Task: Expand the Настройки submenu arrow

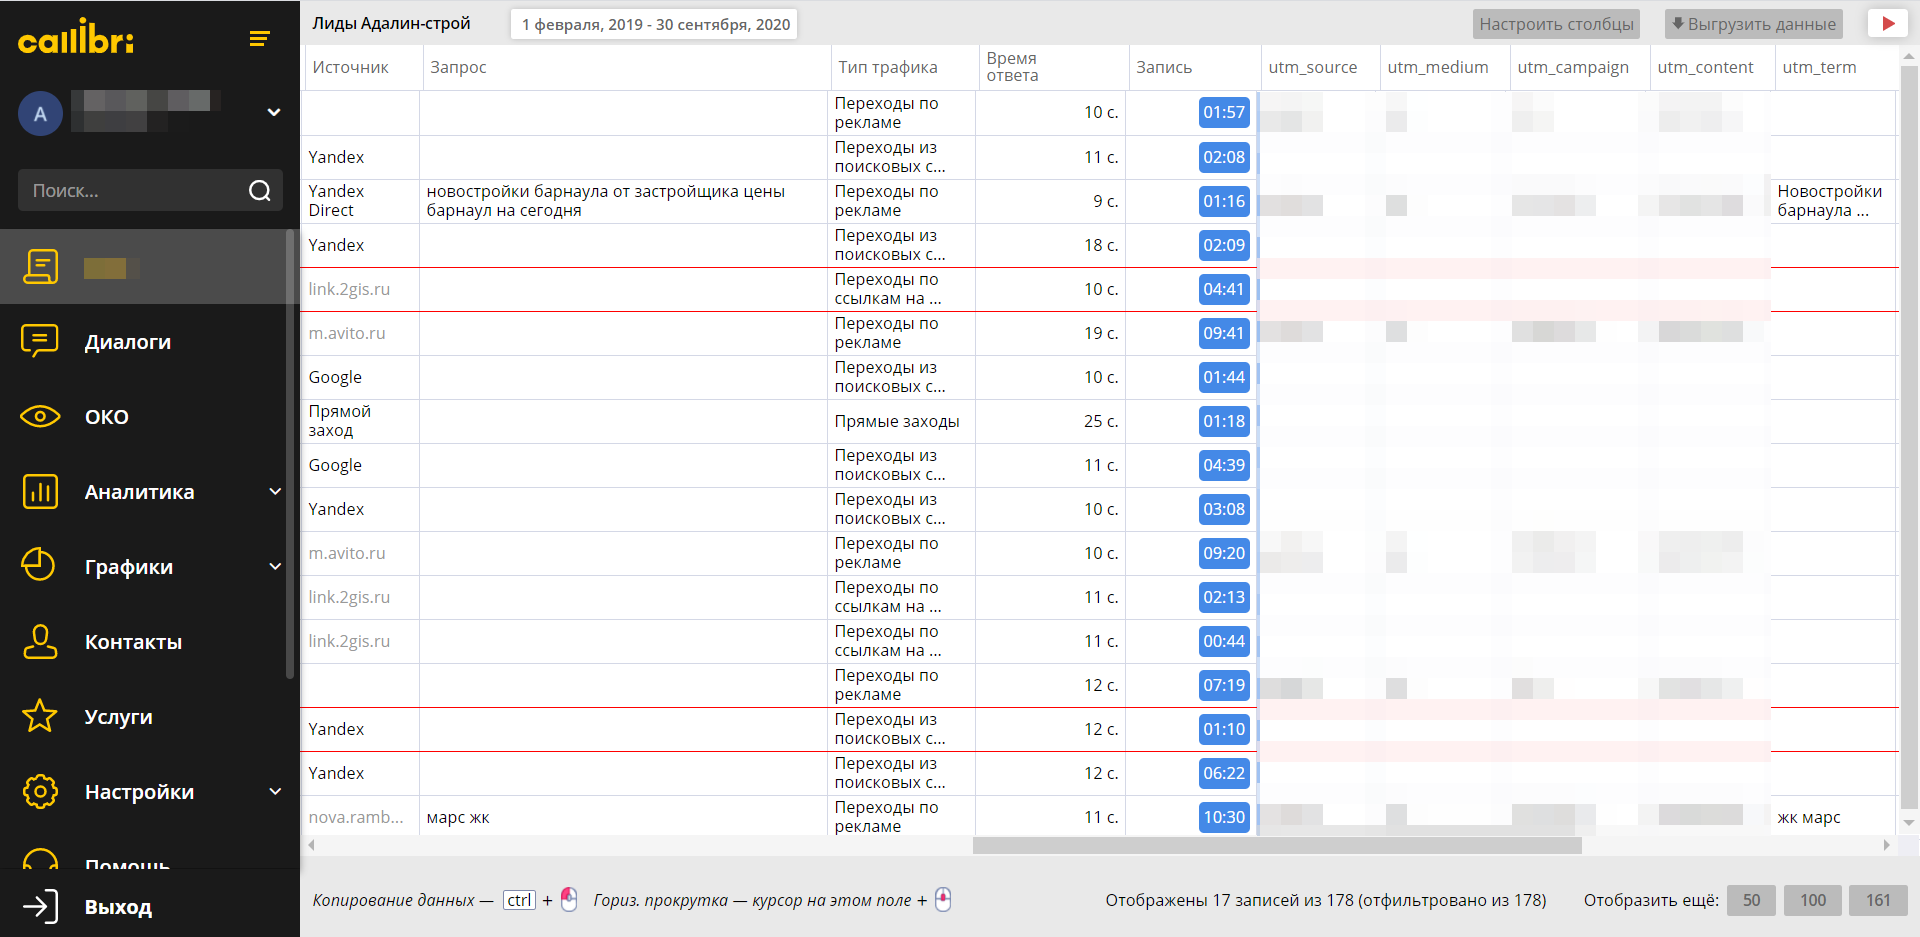Action: click(x=275, y=791)
